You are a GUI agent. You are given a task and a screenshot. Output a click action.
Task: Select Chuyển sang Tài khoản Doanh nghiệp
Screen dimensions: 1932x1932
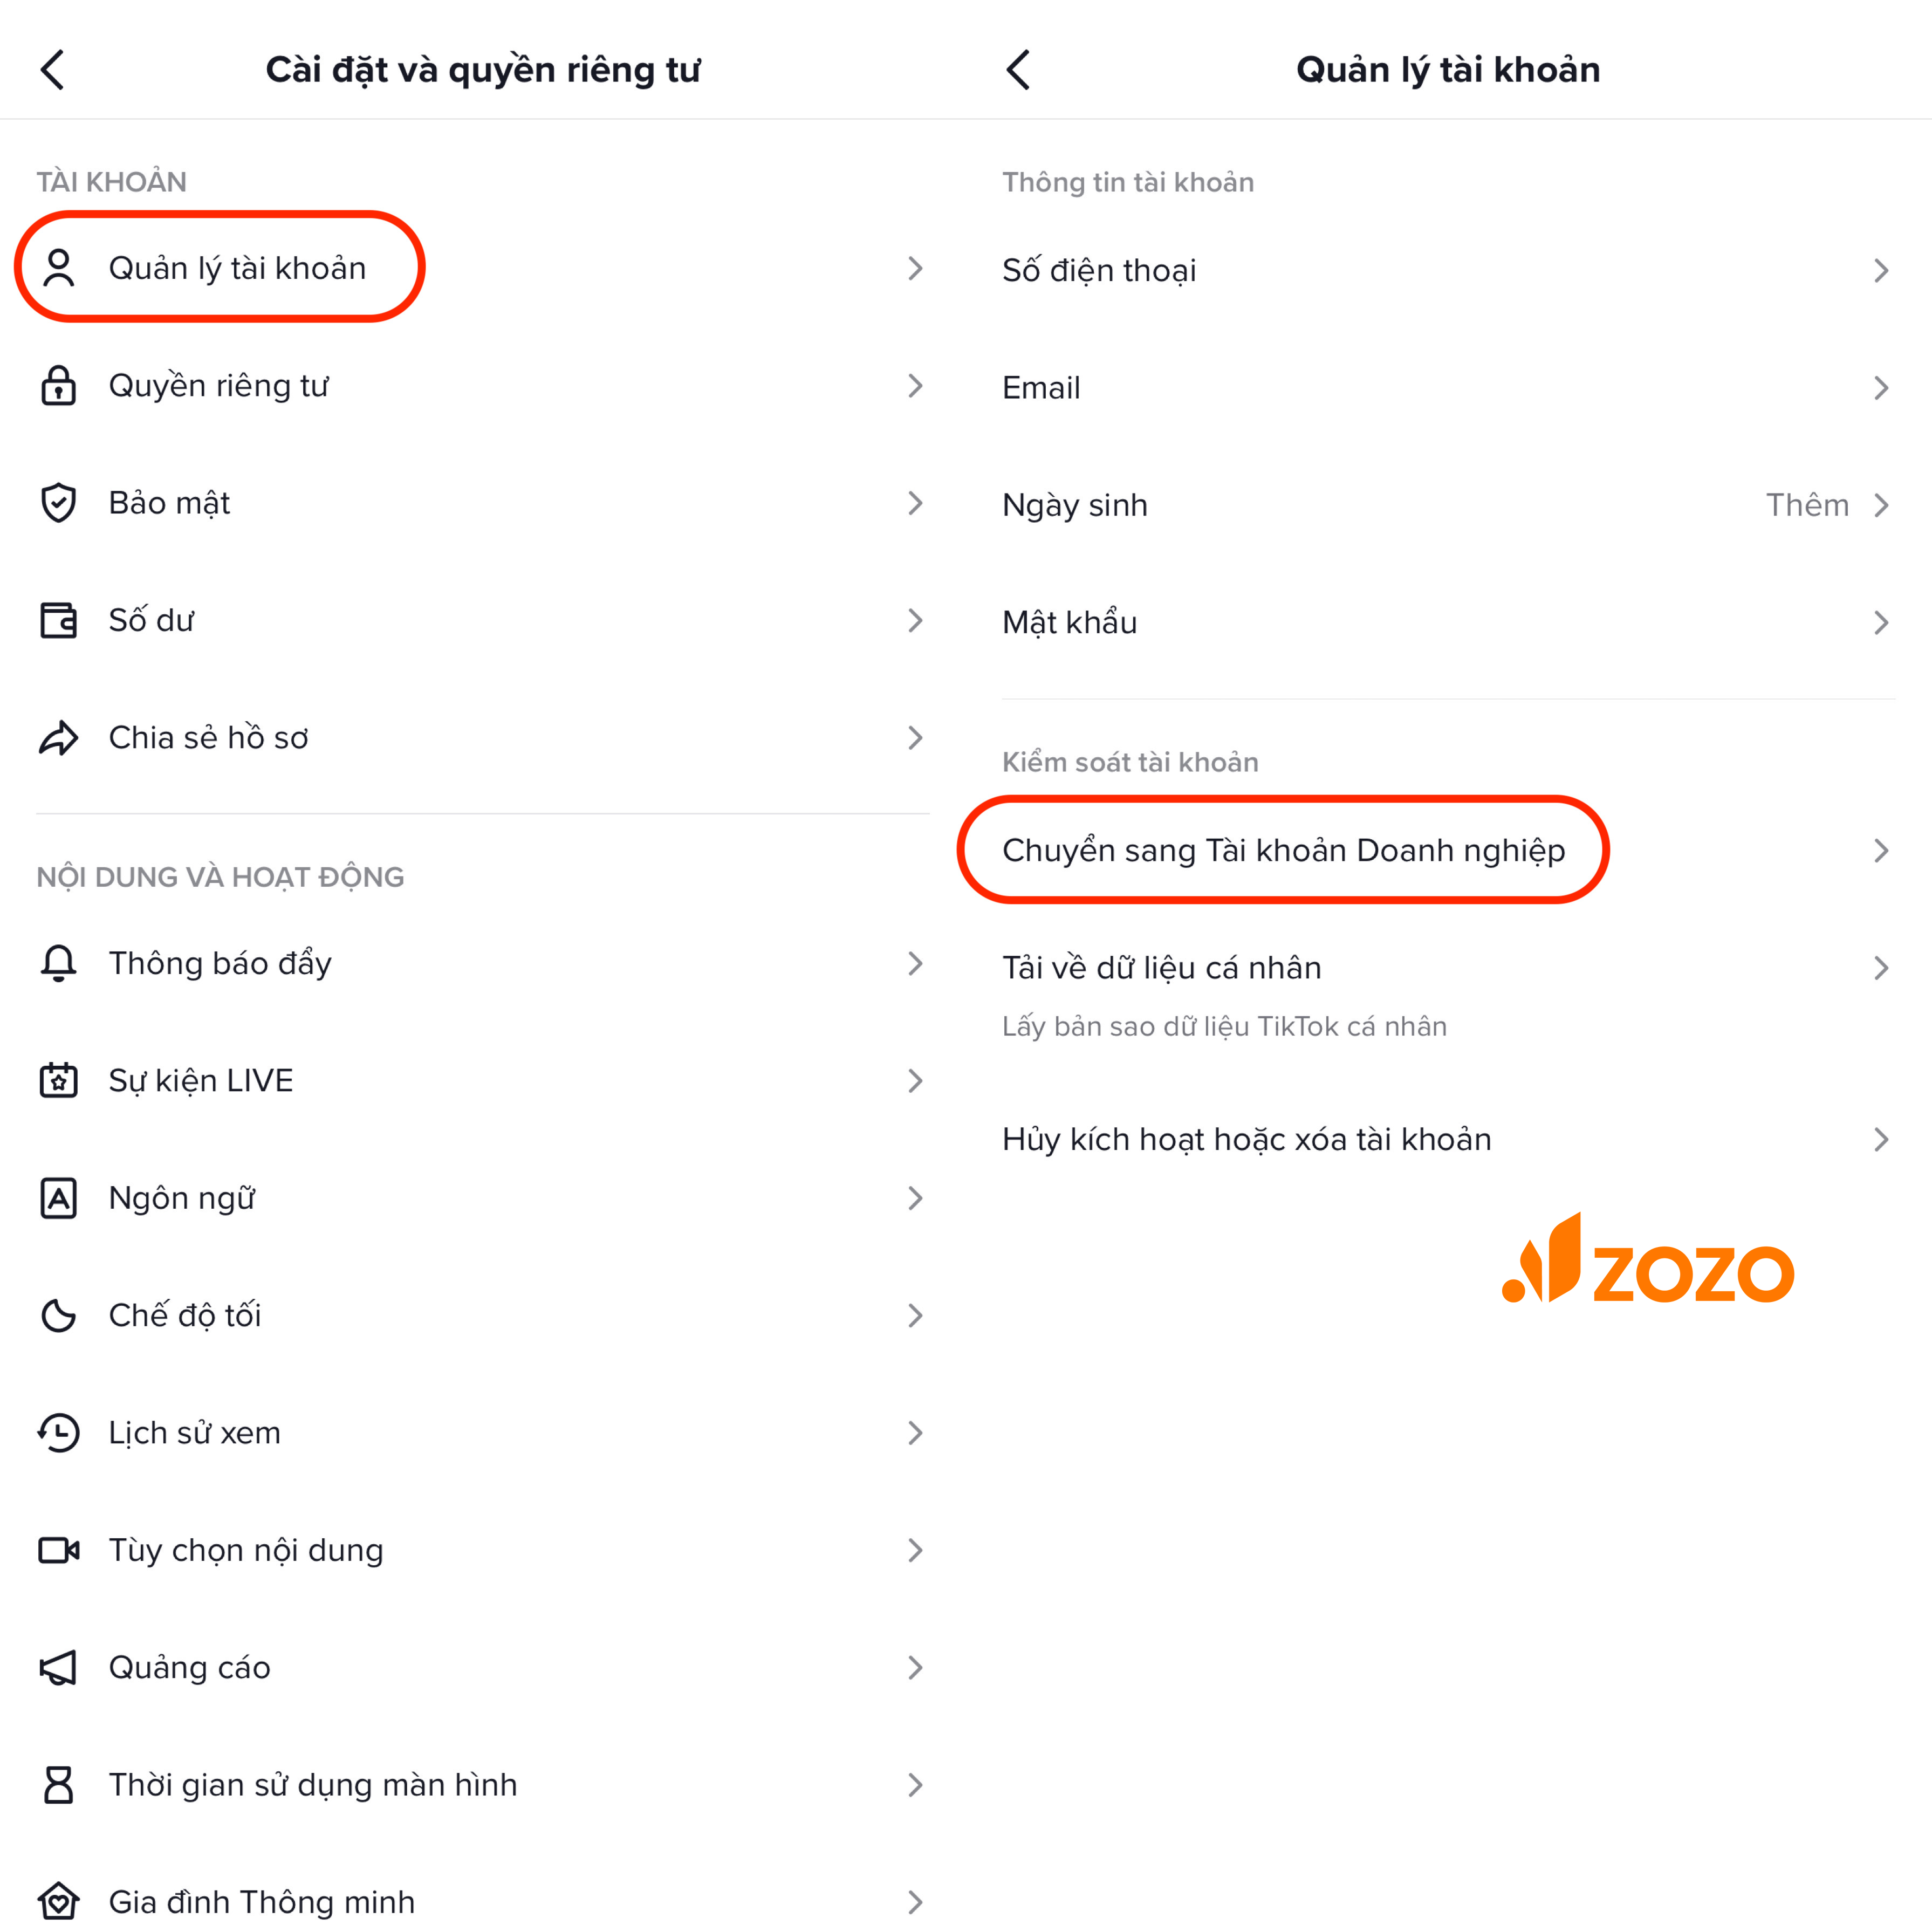coord(1448,850)
